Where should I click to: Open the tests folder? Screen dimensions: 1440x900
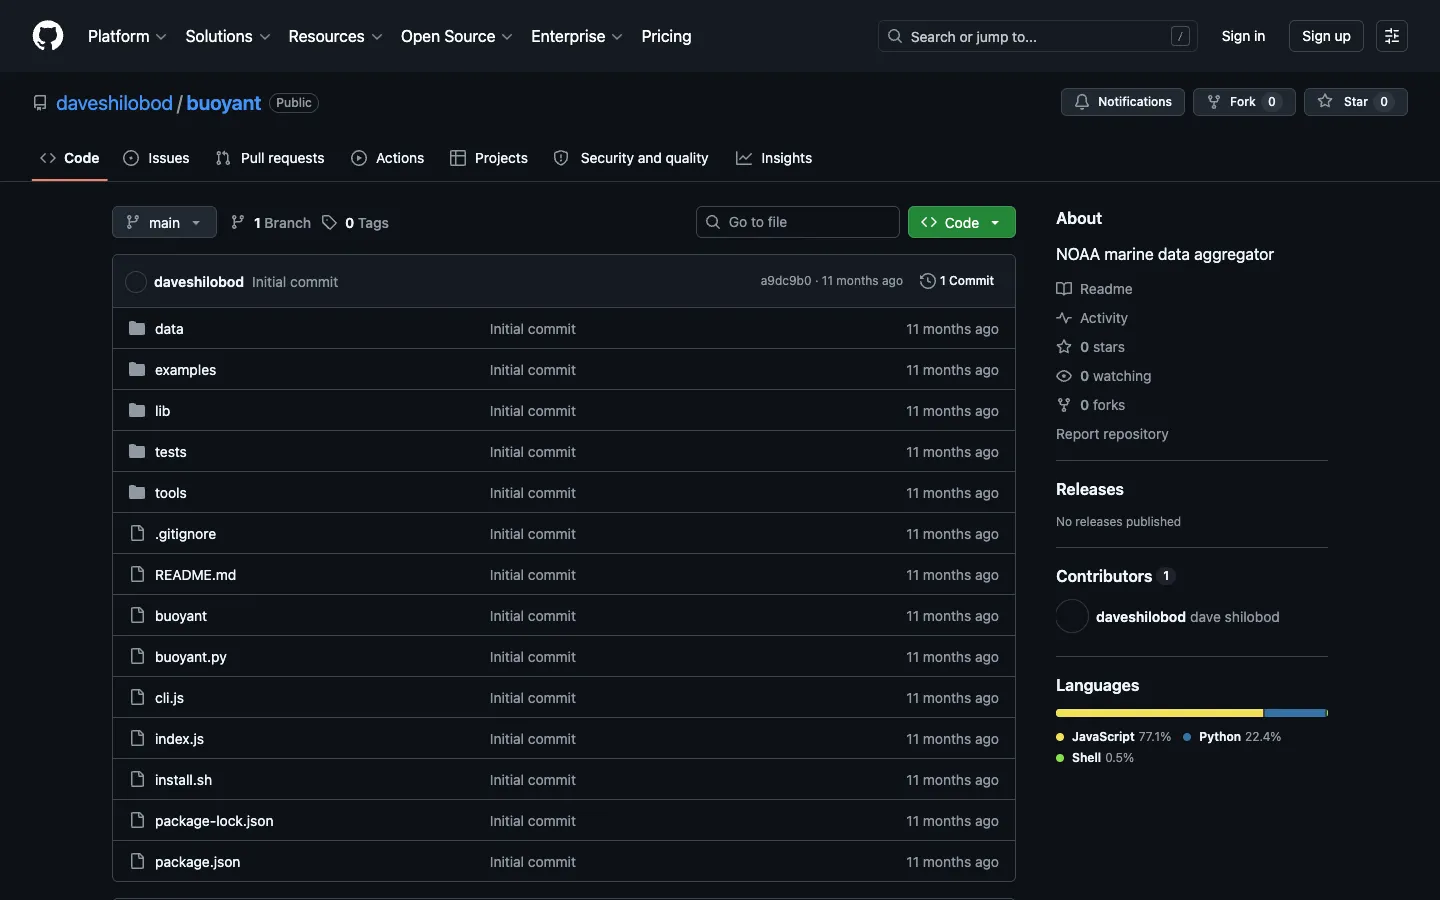pos(170,452)
